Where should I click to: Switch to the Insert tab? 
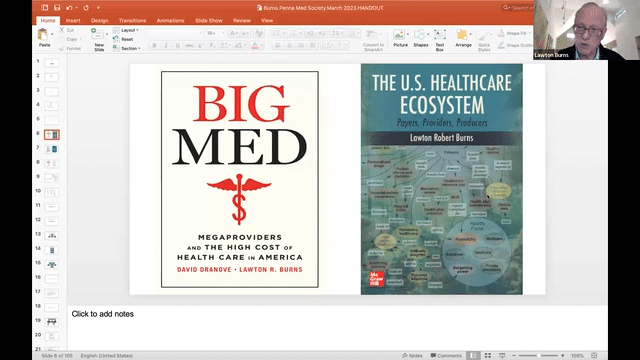tap(73, 20)
